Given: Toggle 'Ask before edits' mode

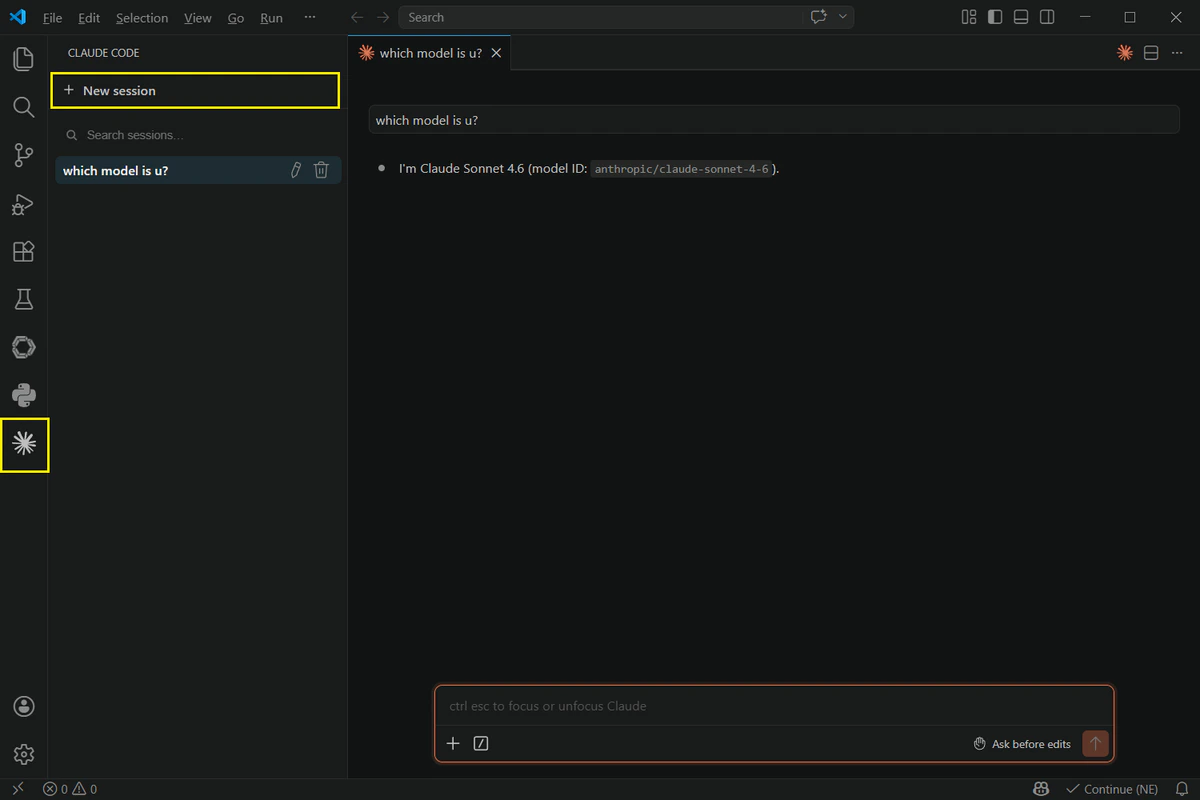Looking at the screenshot, I should point(1022,744).
